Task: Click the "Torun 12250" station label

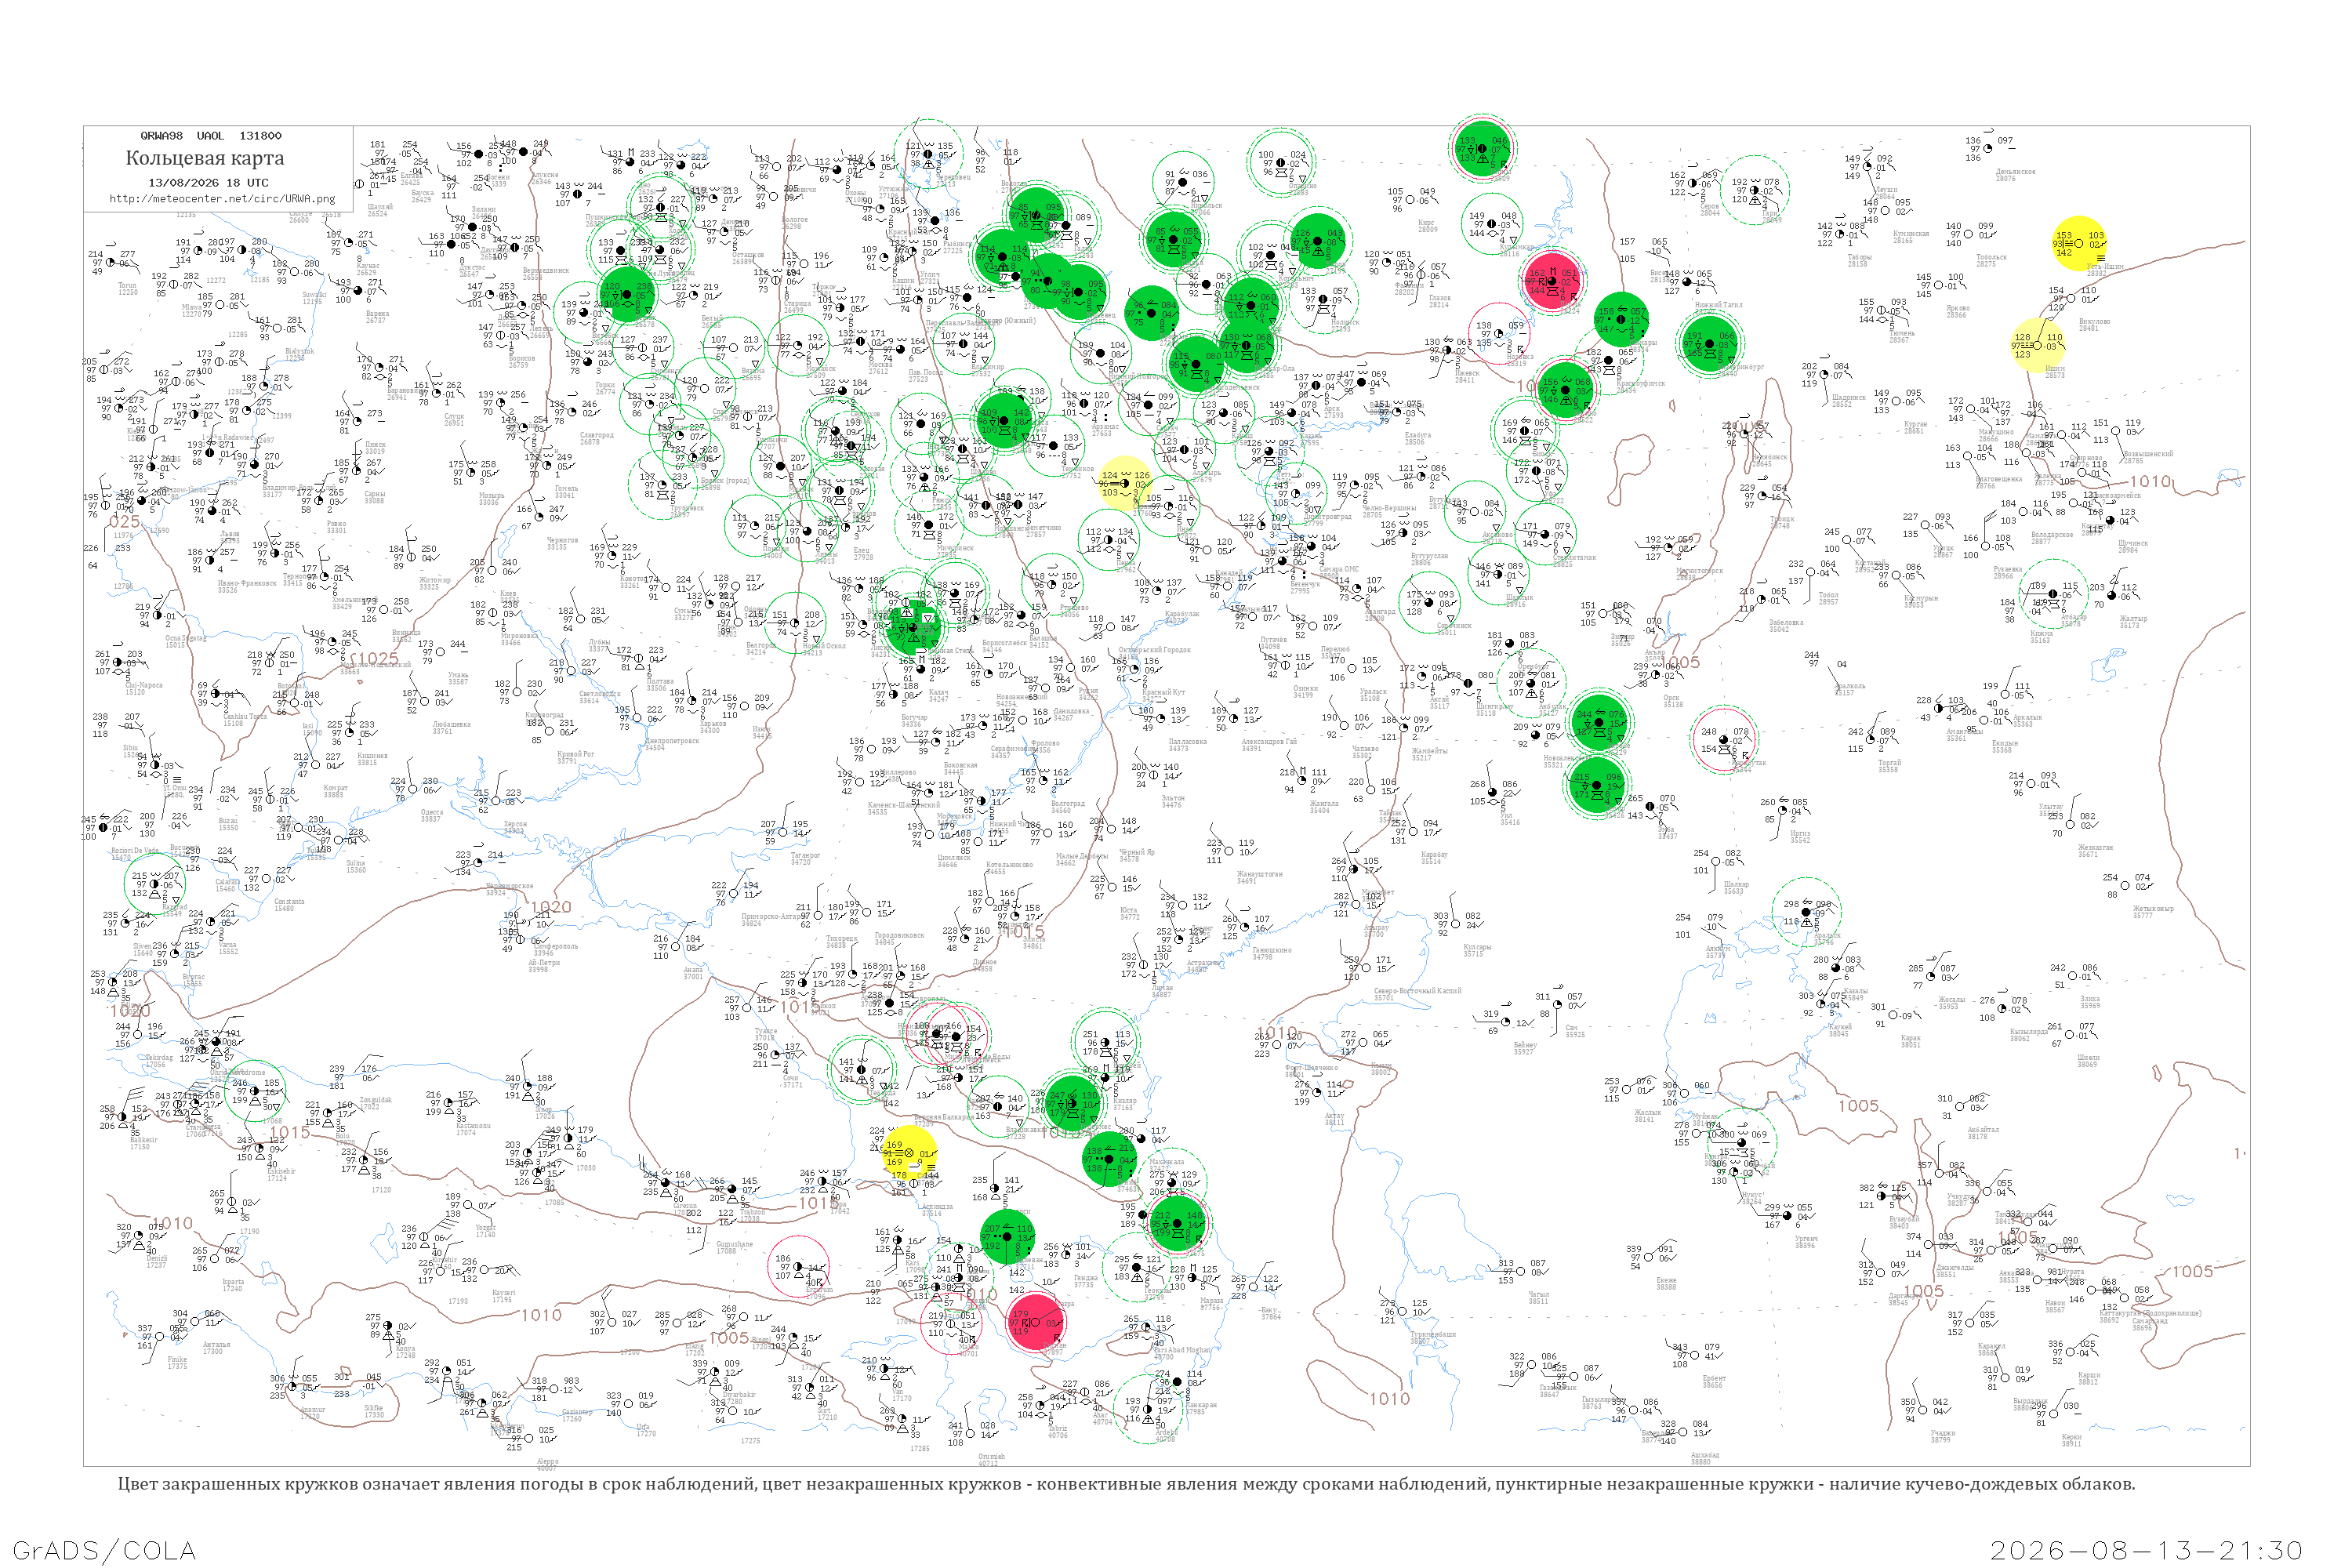Action: [128, 289]
